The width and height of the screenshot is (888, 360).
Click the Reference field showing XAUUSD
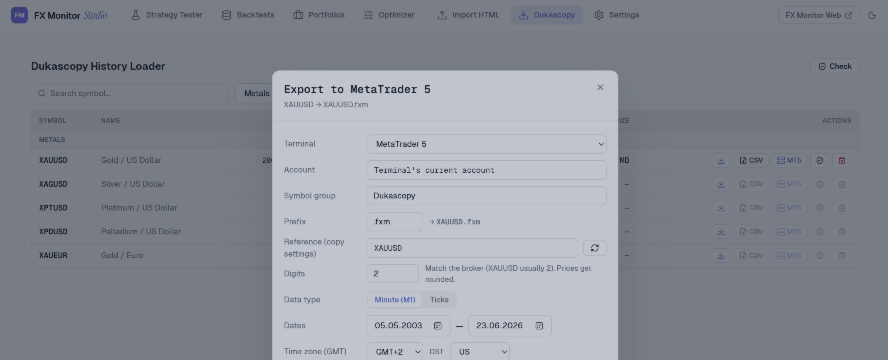472,248
